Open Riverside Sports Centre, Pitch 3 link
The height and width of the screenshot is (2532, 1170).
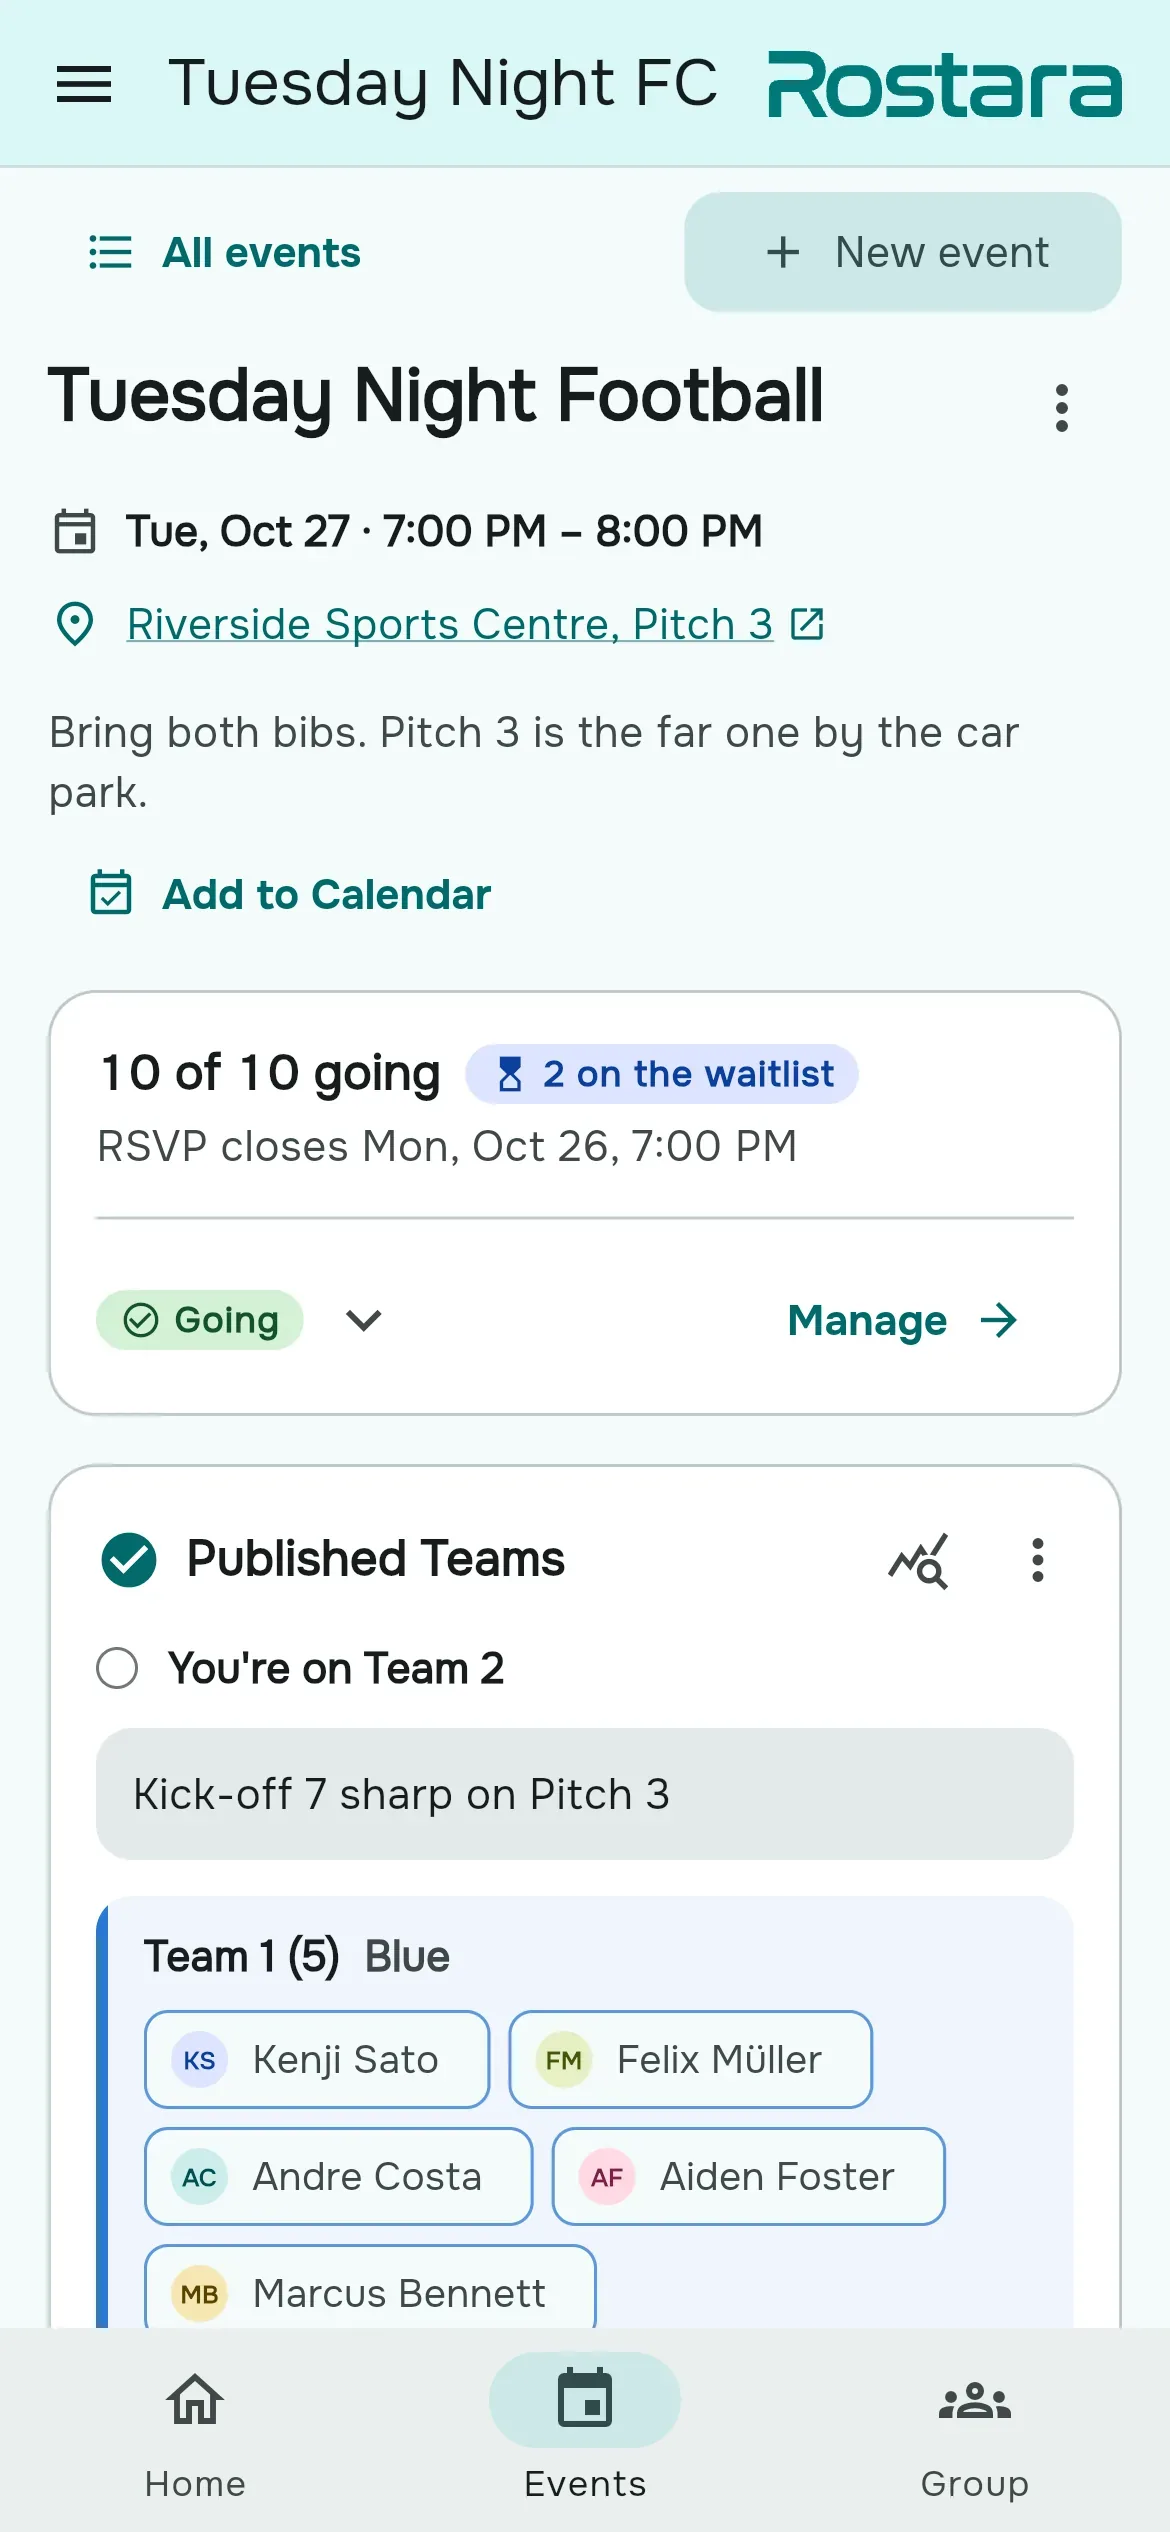[x=450, y=624]
